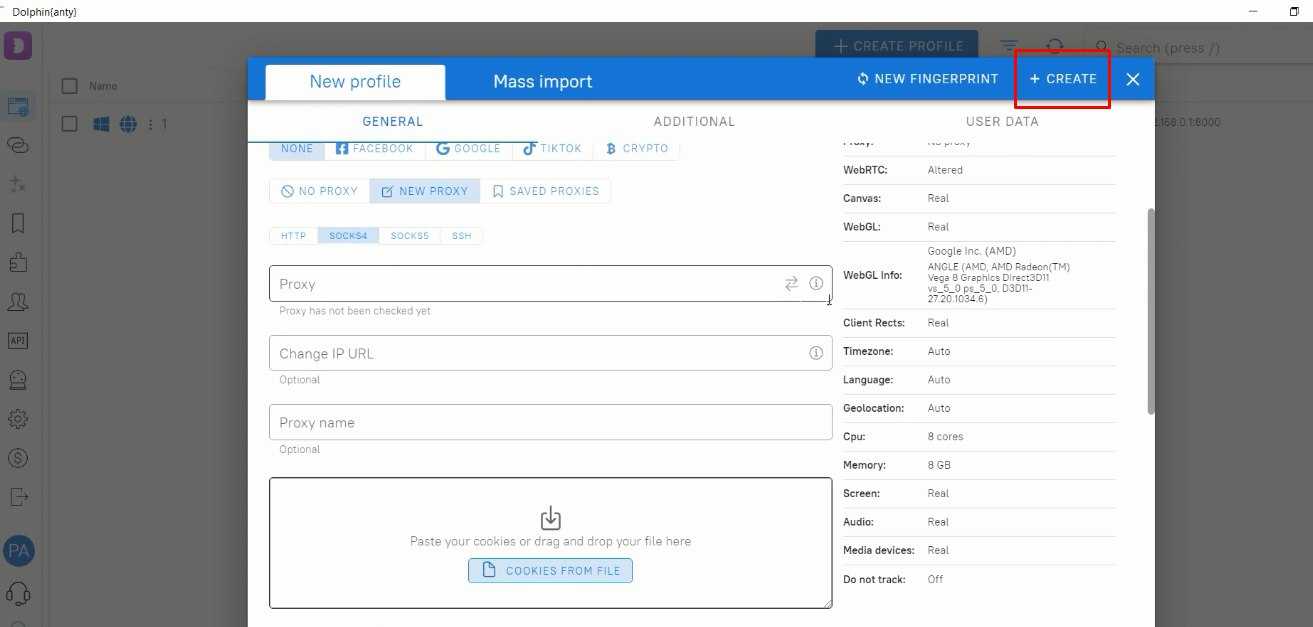Open the settings gear in the sidebar
1313x627 pixels.
click(18, 419)
